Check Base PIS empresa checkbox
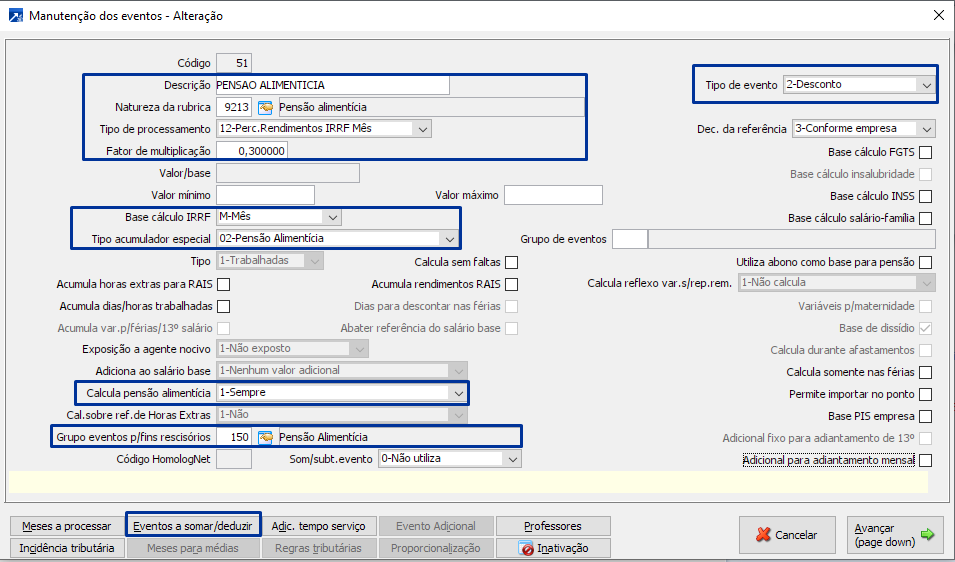 coord(925,416)
